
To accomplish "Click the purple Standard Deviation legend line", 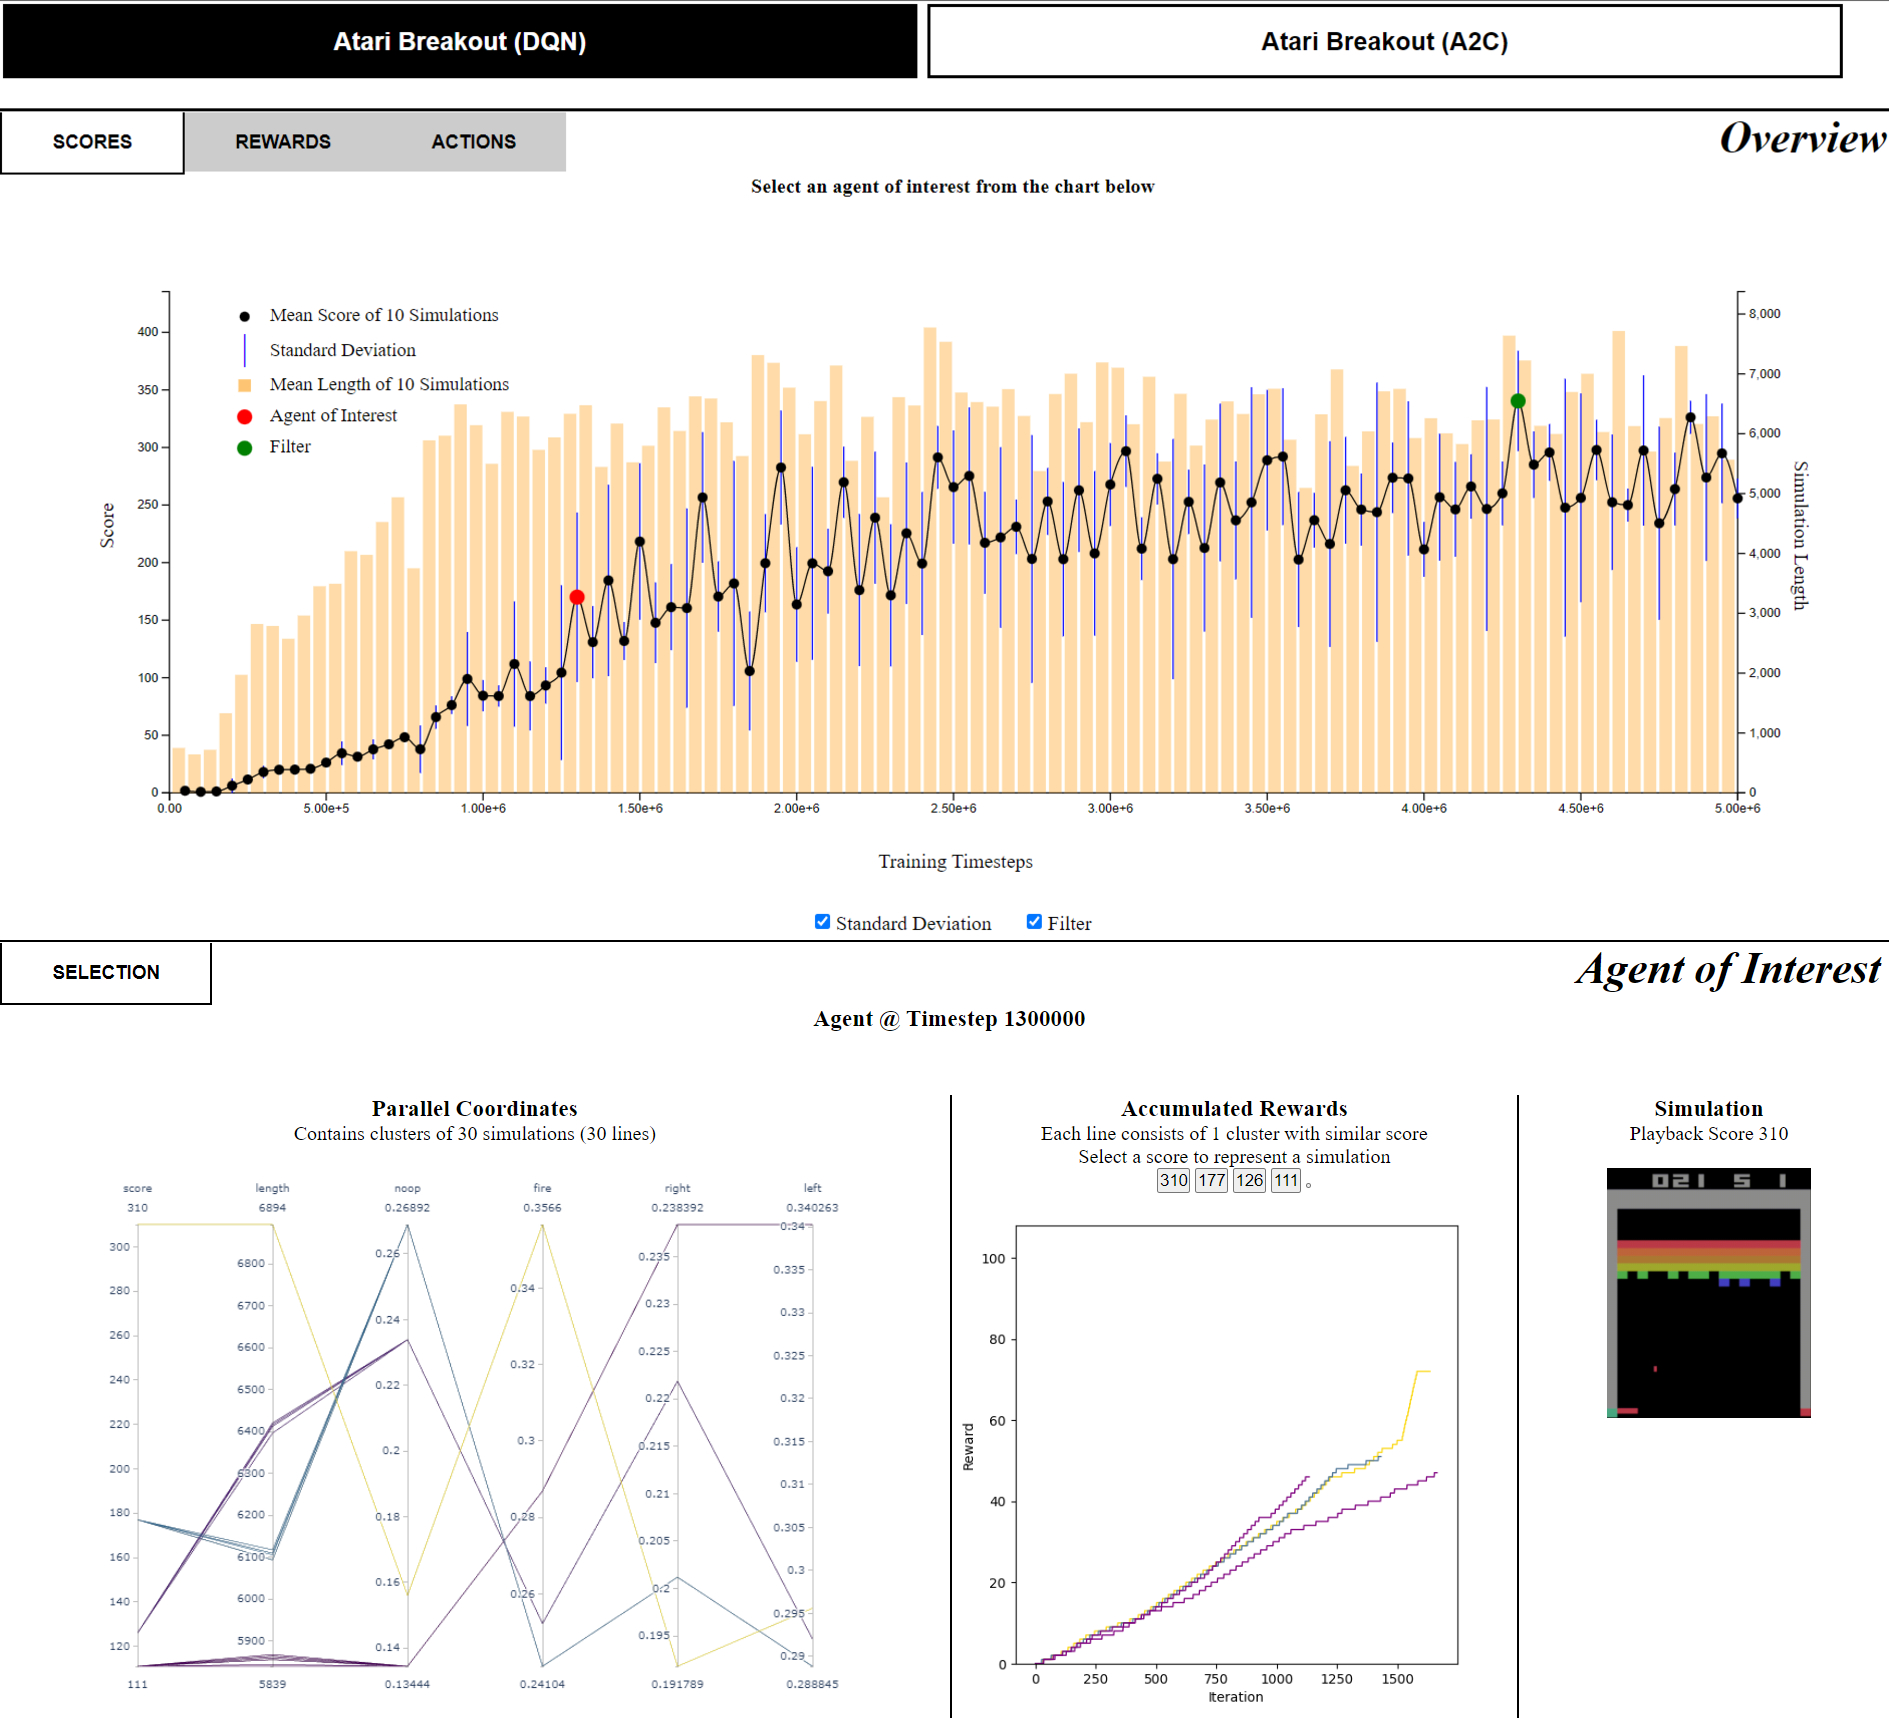I will tap(244, 350).
